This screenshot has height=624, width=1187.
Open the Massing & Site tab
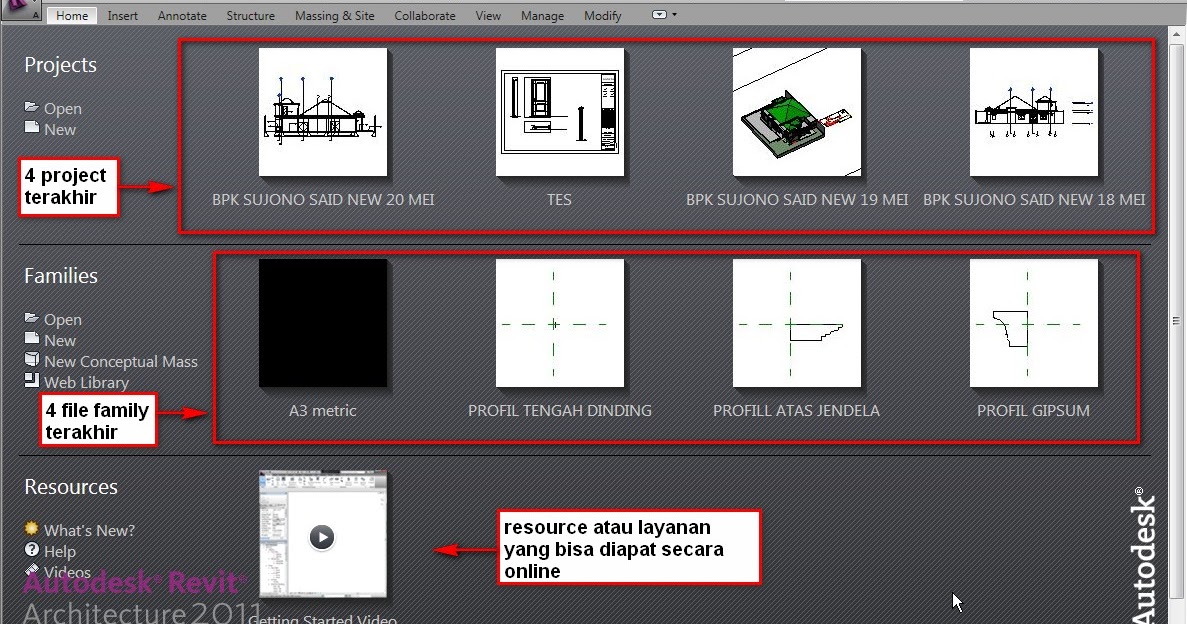click(x=335, y=15)
